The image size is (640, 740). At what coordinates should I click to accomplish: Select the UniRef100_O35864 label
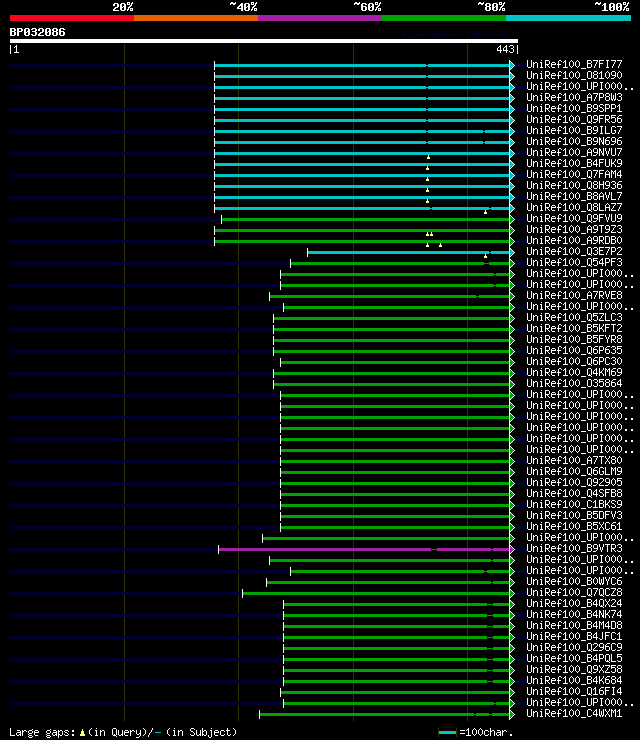click(574, 383)
